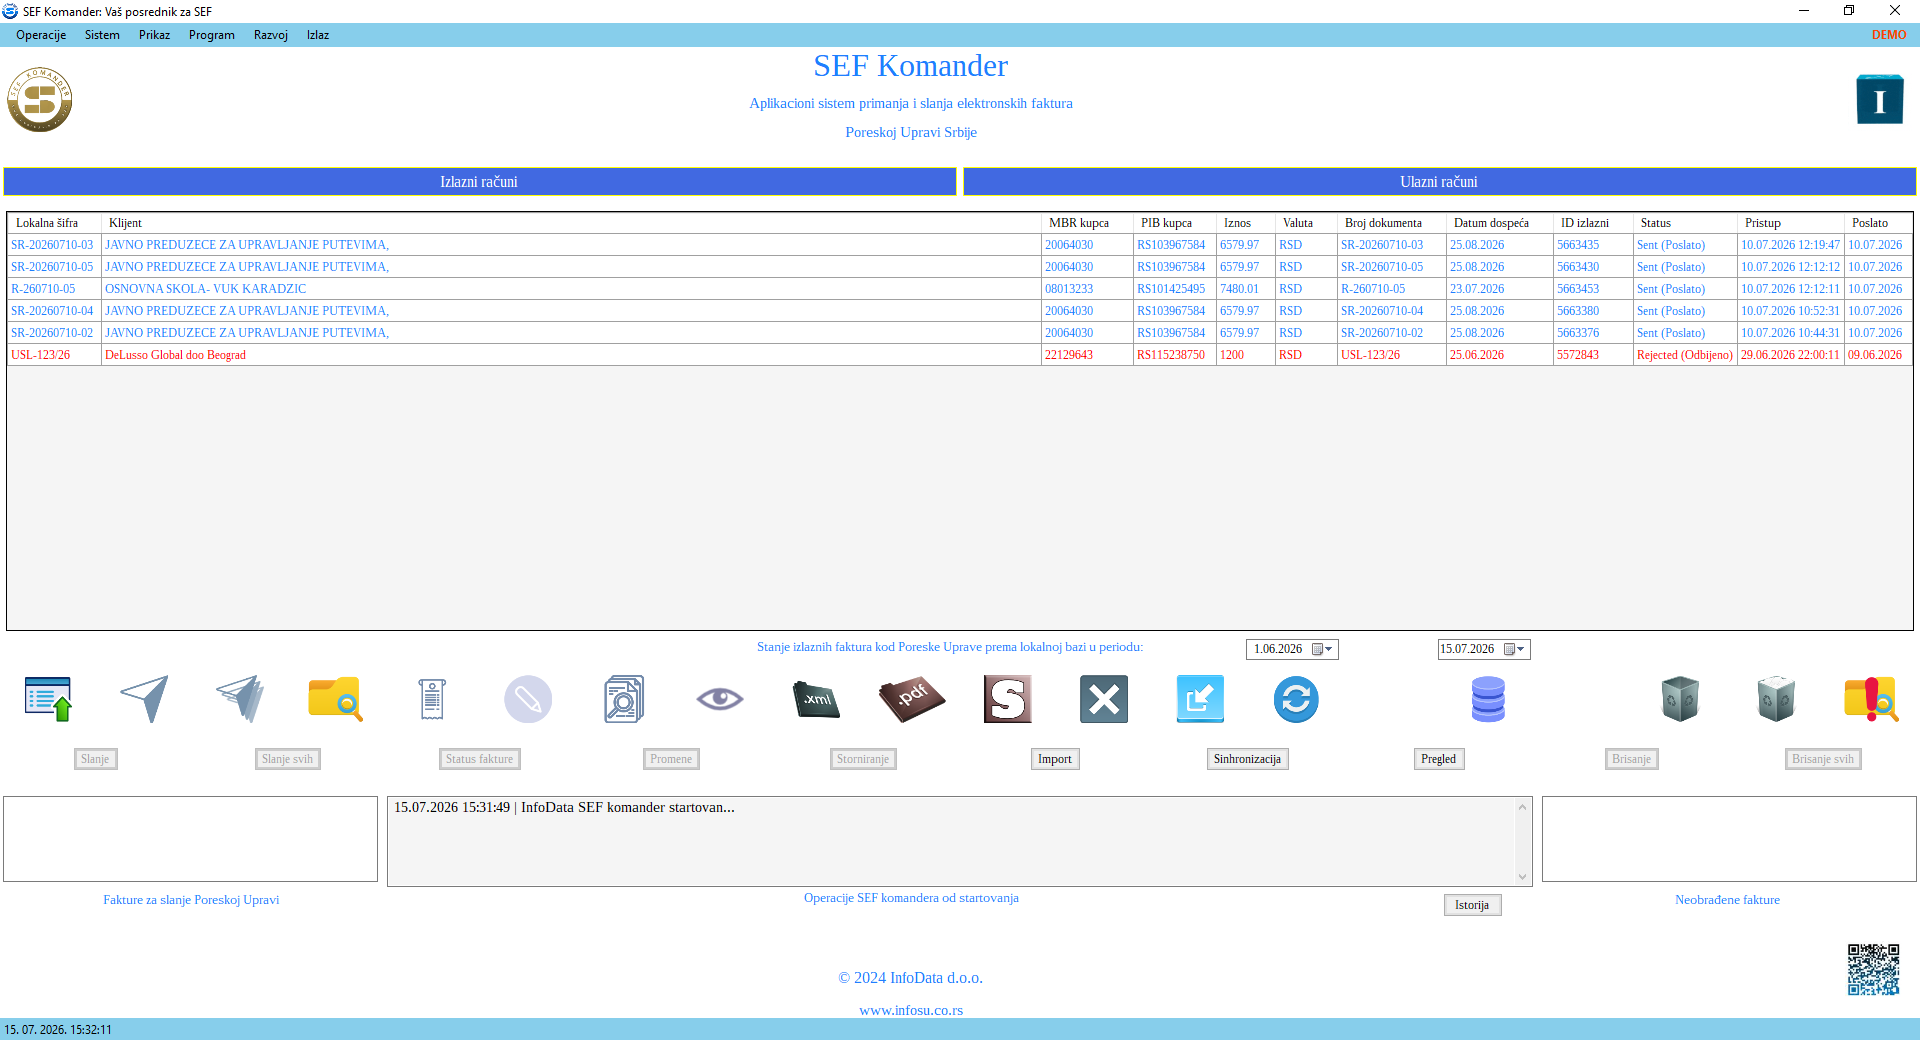Select row SR-20260710-05 in invoice table
The height and width of the screenshot is (1040, 1920).
click(x=959, y=267)
